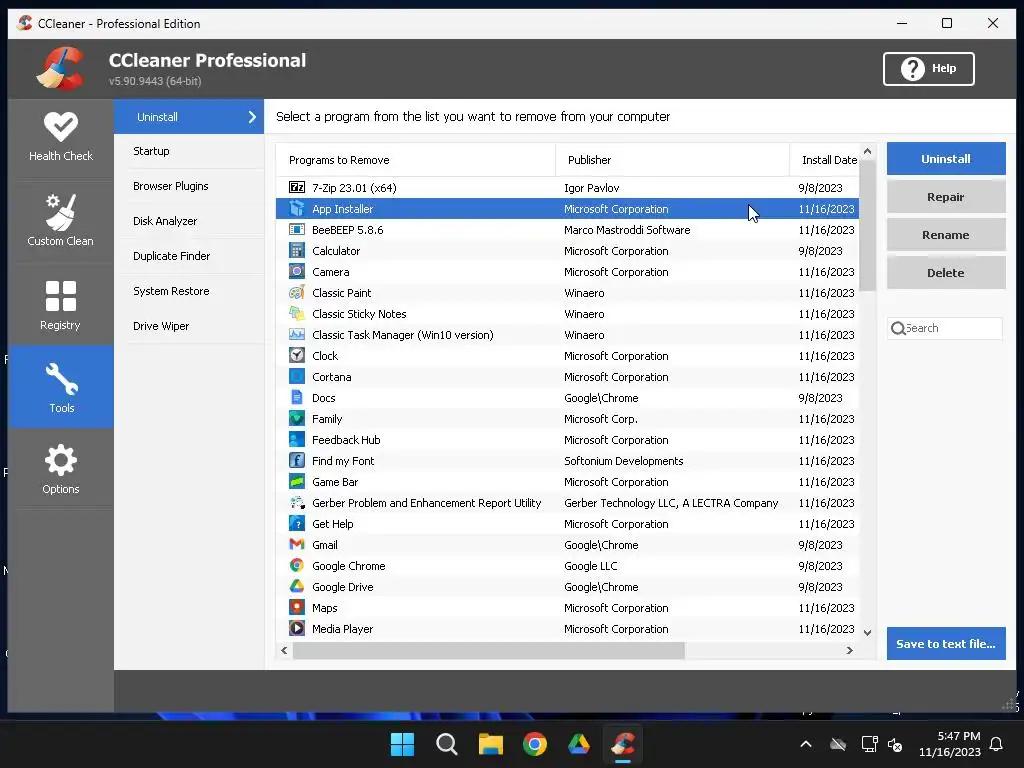Screen dimensions: 1024x768
Task: Open Google Drive from taskbar
Action: [579, 744]
